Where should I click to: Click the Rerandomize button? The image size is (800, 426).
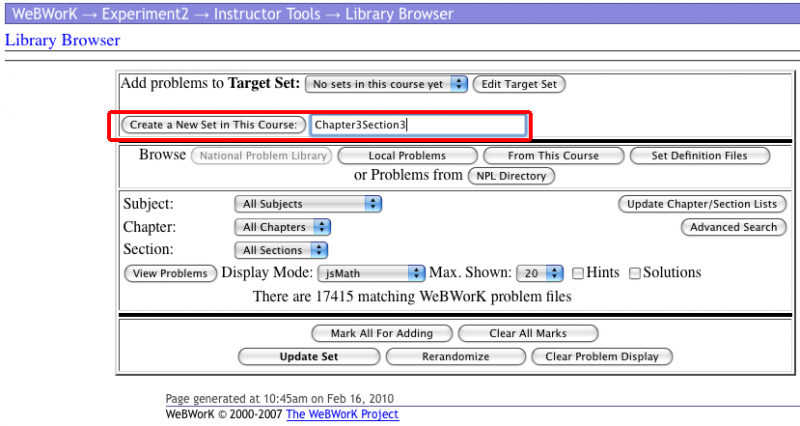pyautogui.click(x=456, y=357)
